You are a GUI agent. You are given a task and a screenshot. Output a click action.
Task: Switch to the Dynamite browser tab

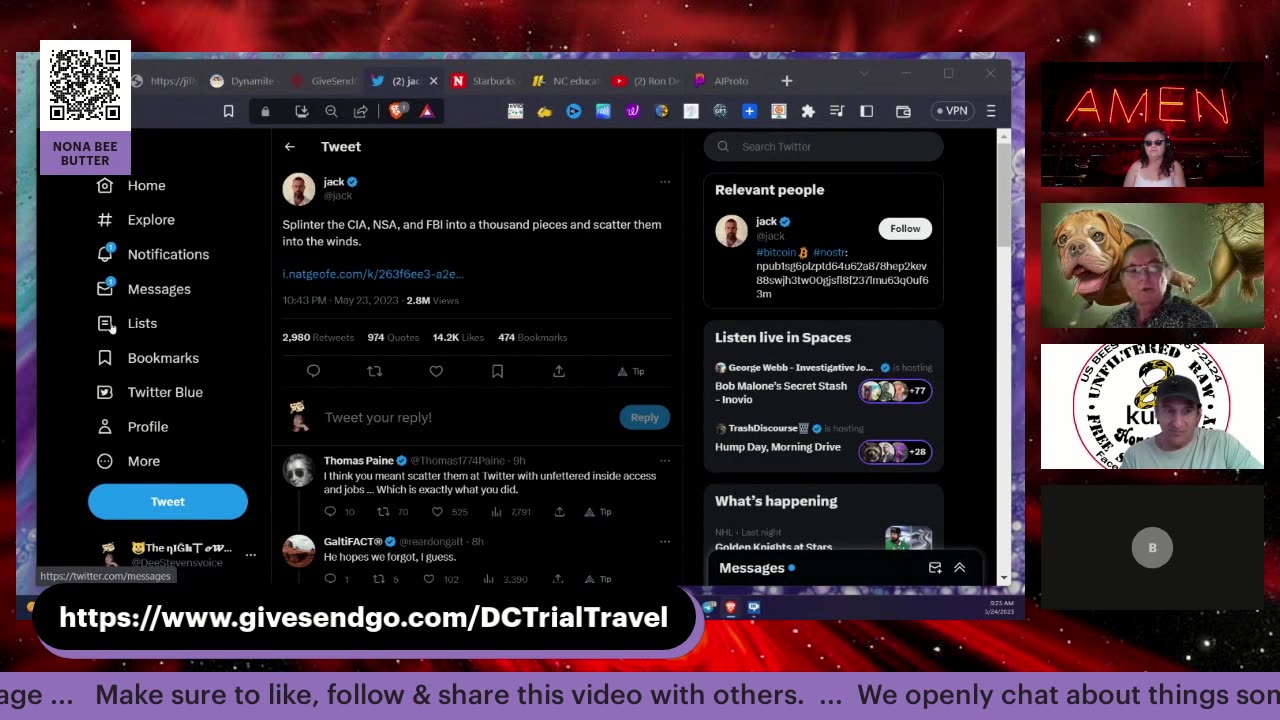[243, 81]
